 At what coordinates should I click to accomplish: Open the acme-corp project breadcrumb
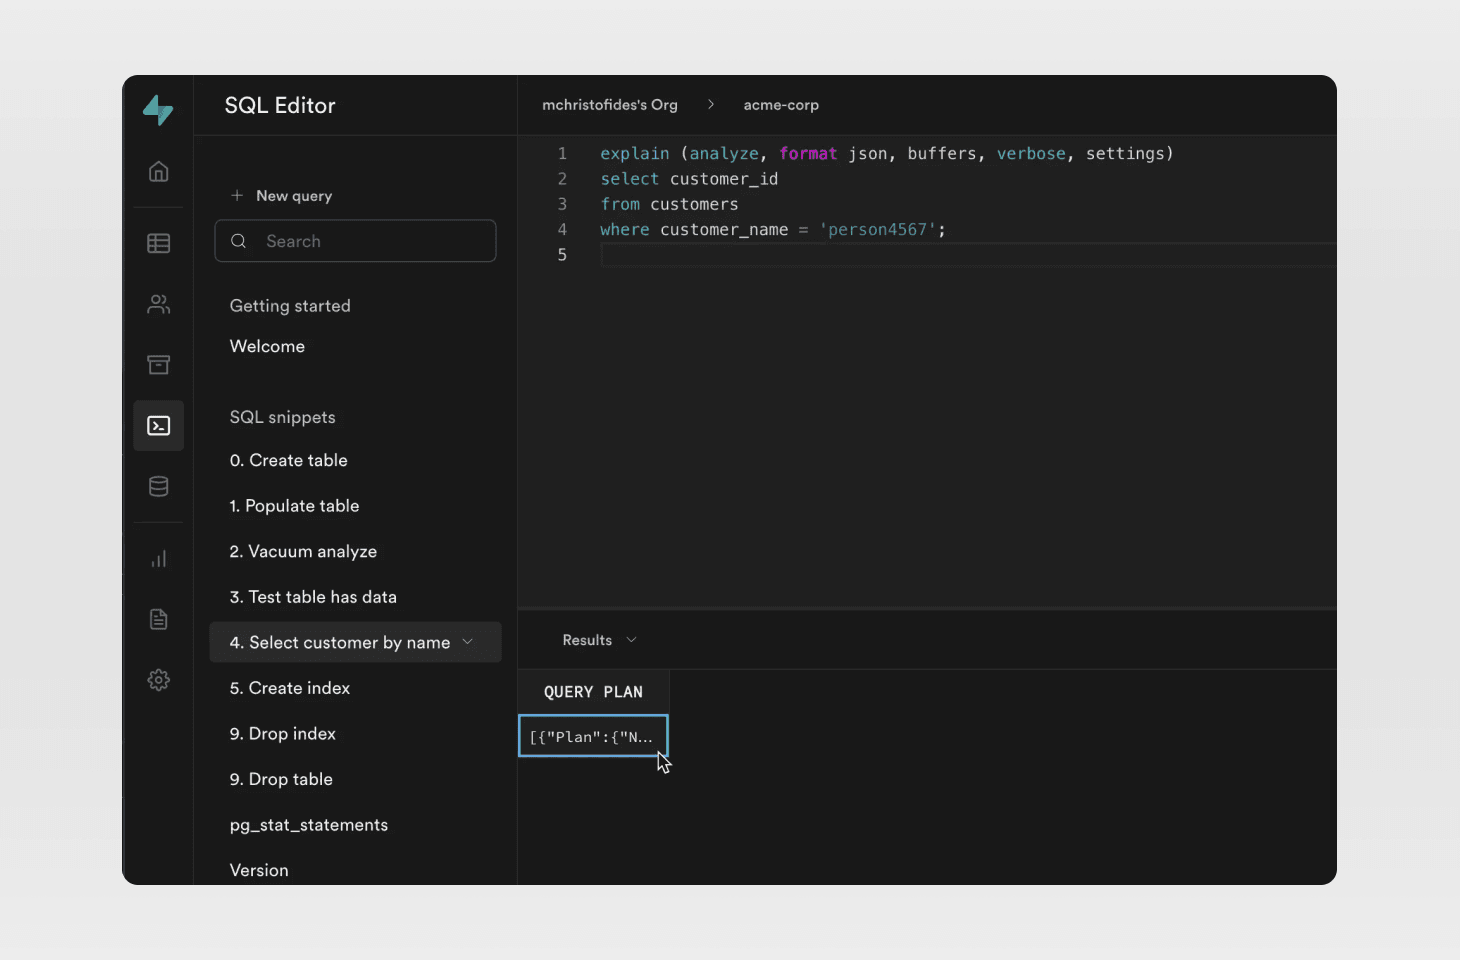pyautogui.click(x=781, y=105)
